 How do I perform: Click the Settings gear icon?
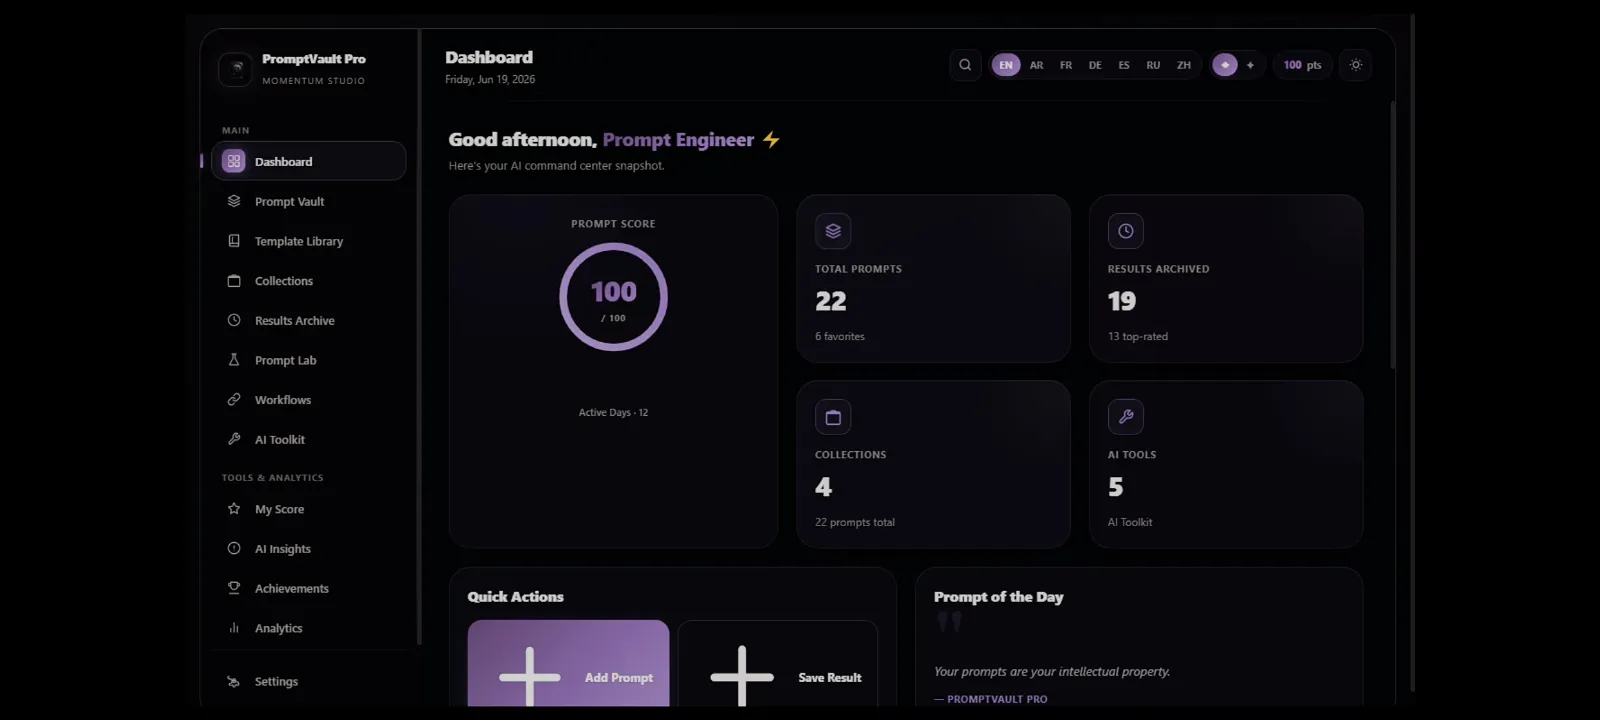234,681
